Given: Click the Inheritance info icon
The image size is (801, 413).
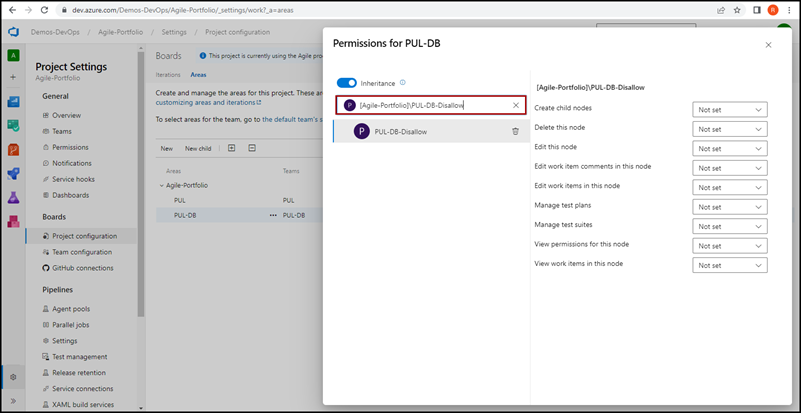Looking at the screenshot, I should pyautogui.click(x=403, y=82).
